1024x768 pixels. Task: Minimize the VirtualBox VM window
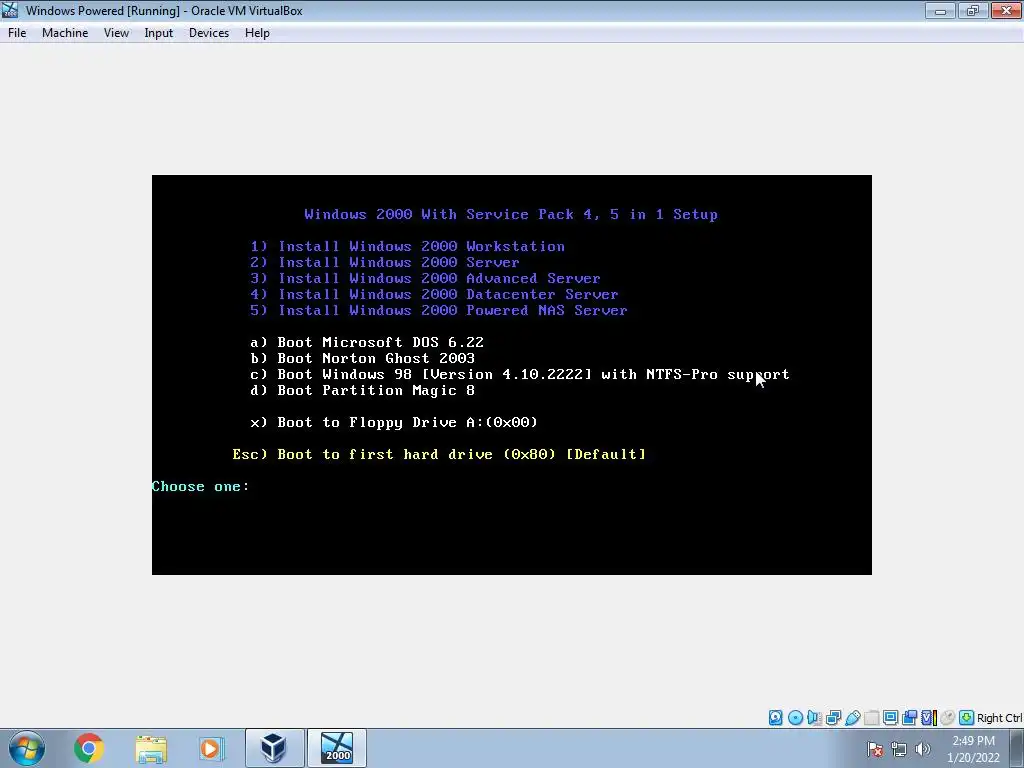tap(940, 10)
